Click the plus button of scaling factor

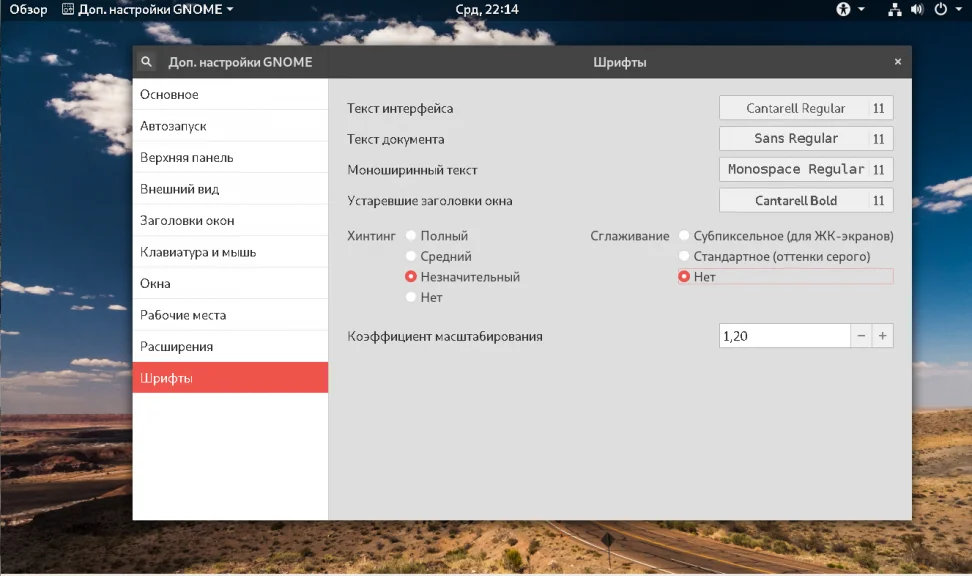[x=883, y=336]
